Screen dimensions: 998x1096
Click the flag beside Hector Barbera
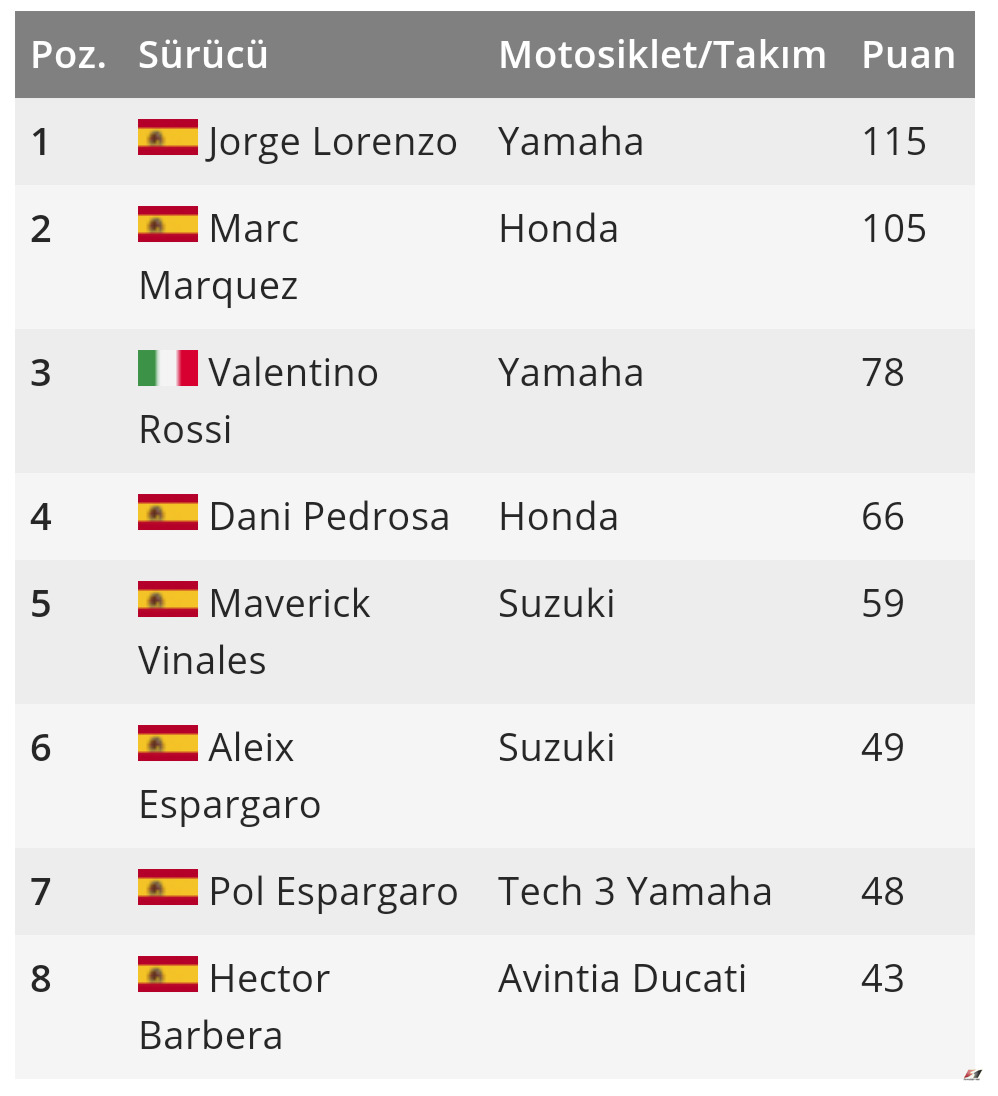pyautogui.click(x=168, y=974)
